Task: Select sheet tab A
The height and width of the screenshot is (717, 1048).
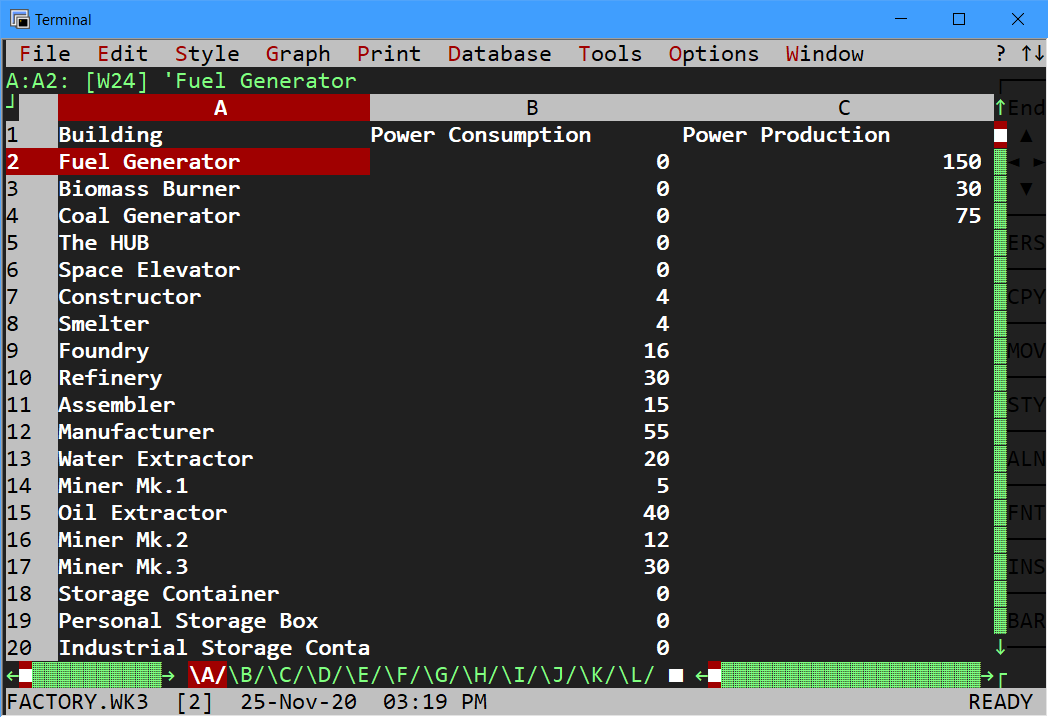Action: [x=208, y=675]
